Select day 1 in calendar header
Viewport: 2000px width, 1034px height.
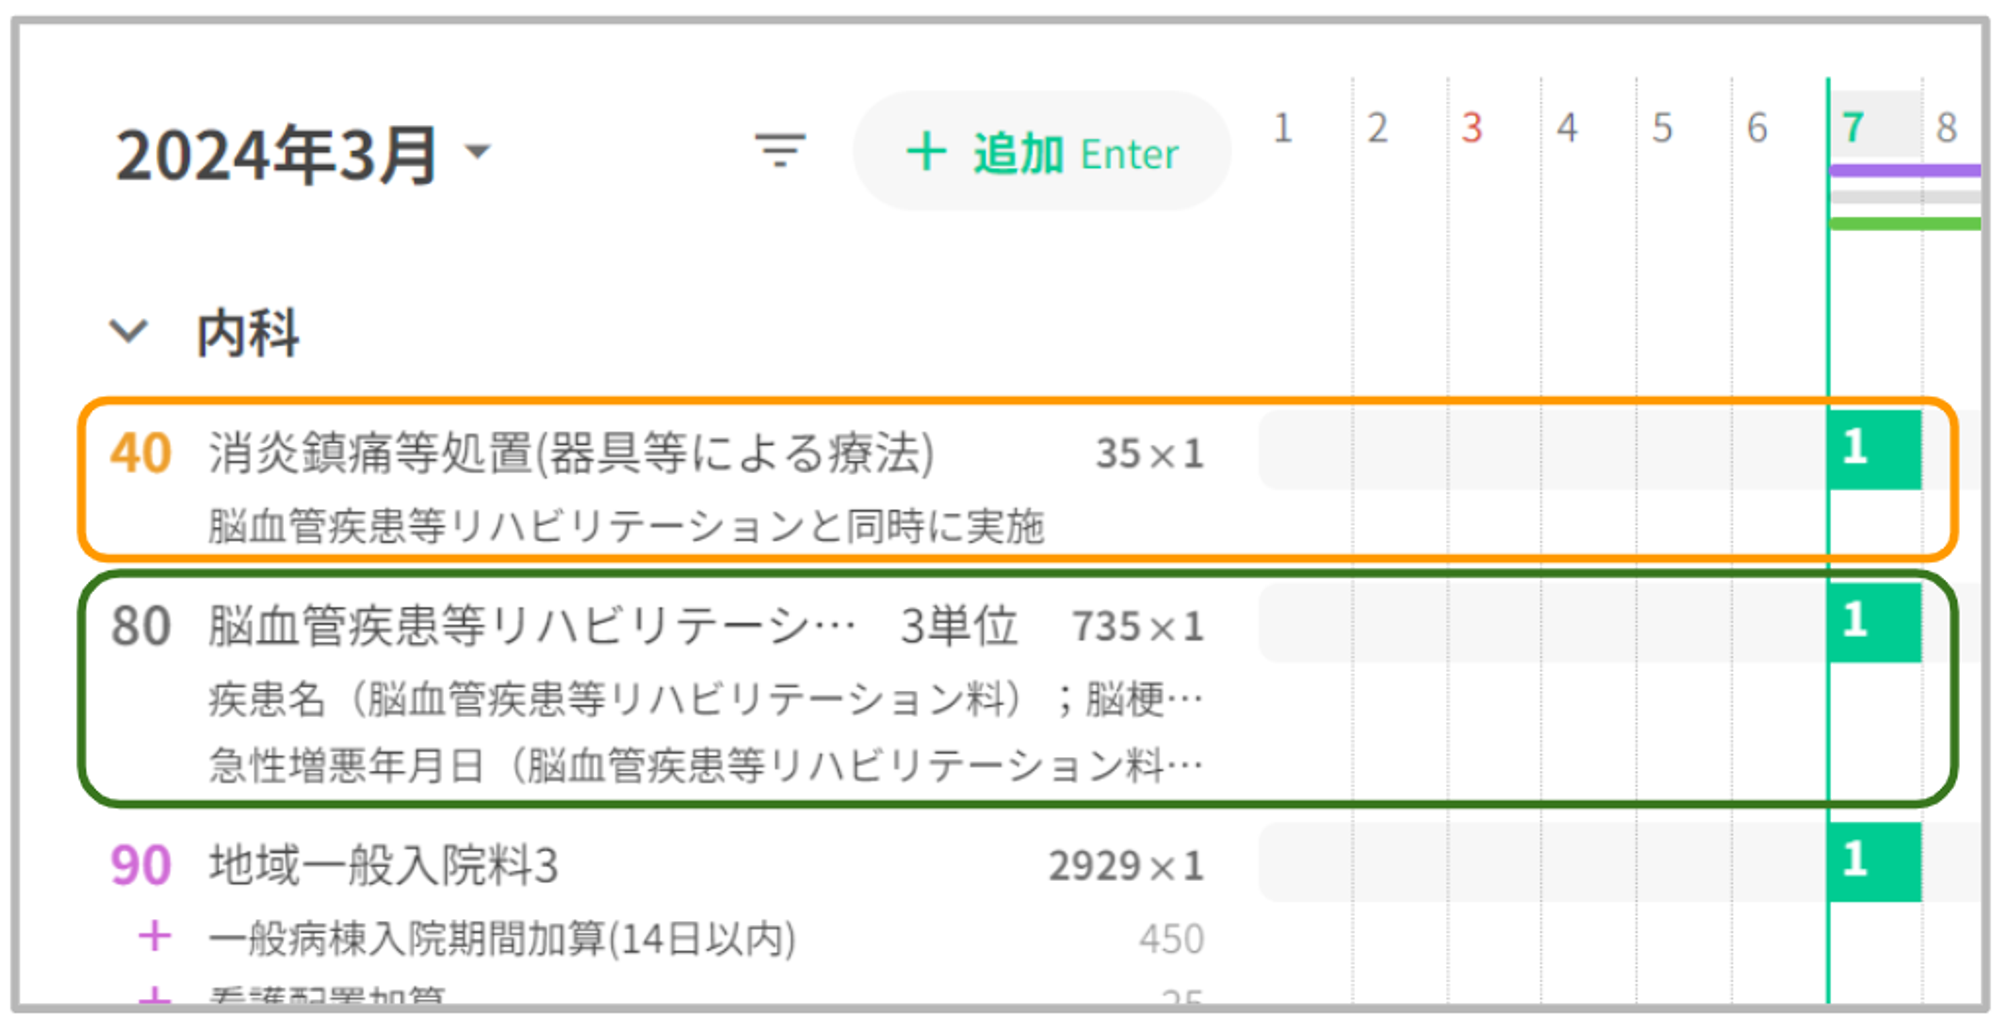pyautogui.click(x=1283, y=128)
